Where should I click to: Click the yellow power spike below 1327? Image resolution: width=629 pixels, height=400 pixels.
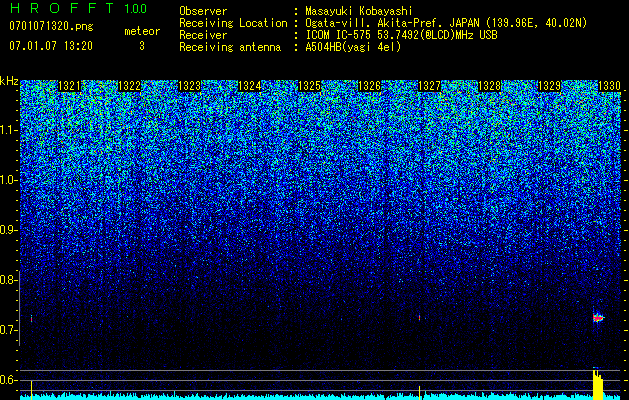(x=420, y=393)
